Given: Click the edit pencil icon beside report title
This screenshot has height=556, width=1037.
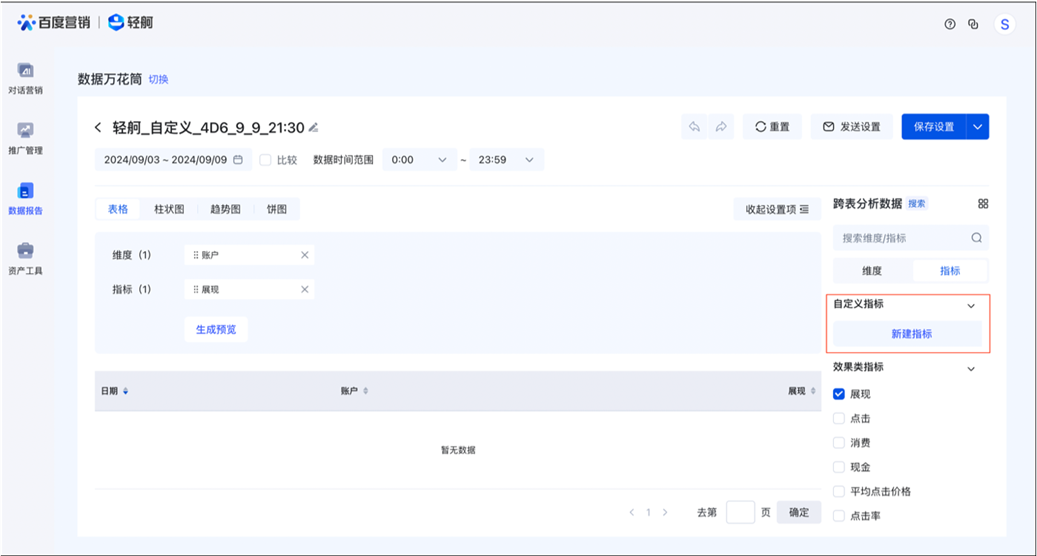Looking at the screenshot, I should (313, 128).
